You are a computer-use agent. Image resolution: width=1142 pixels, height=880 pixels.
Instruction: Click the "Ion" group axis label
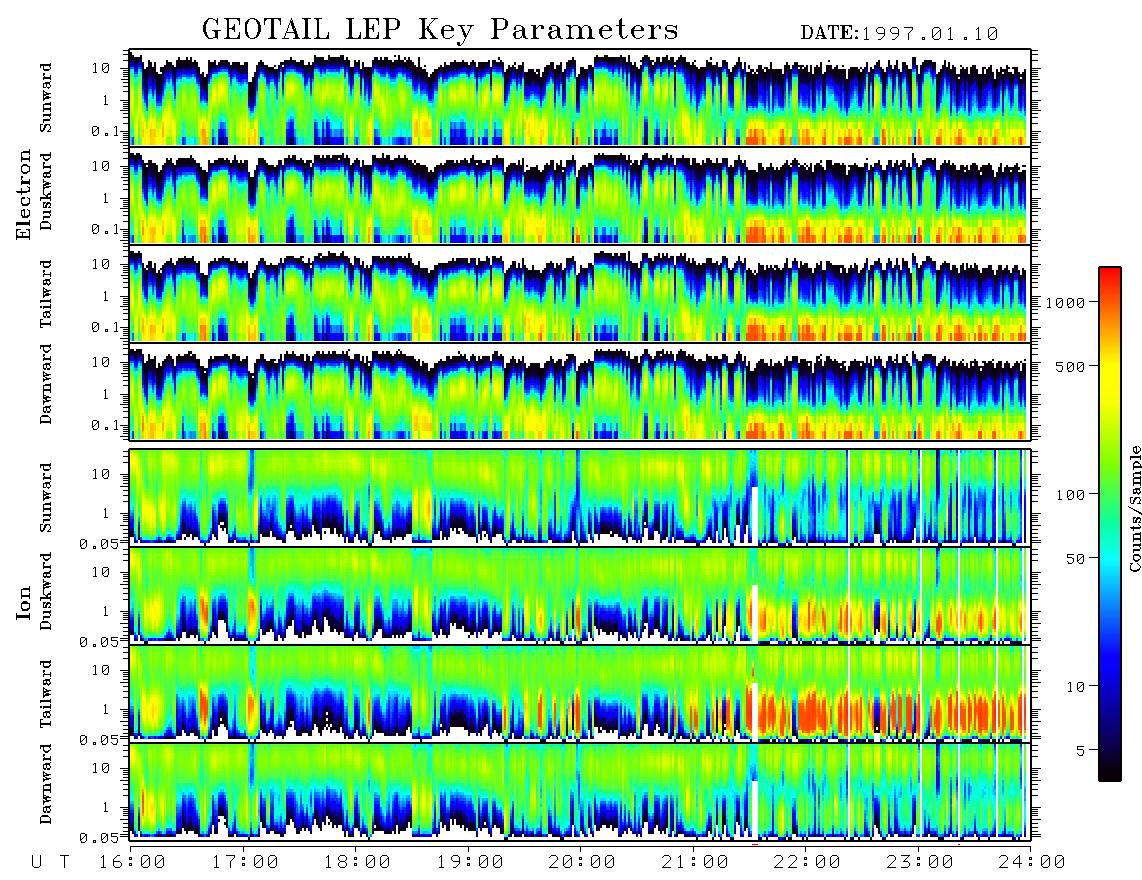(24, 603)
